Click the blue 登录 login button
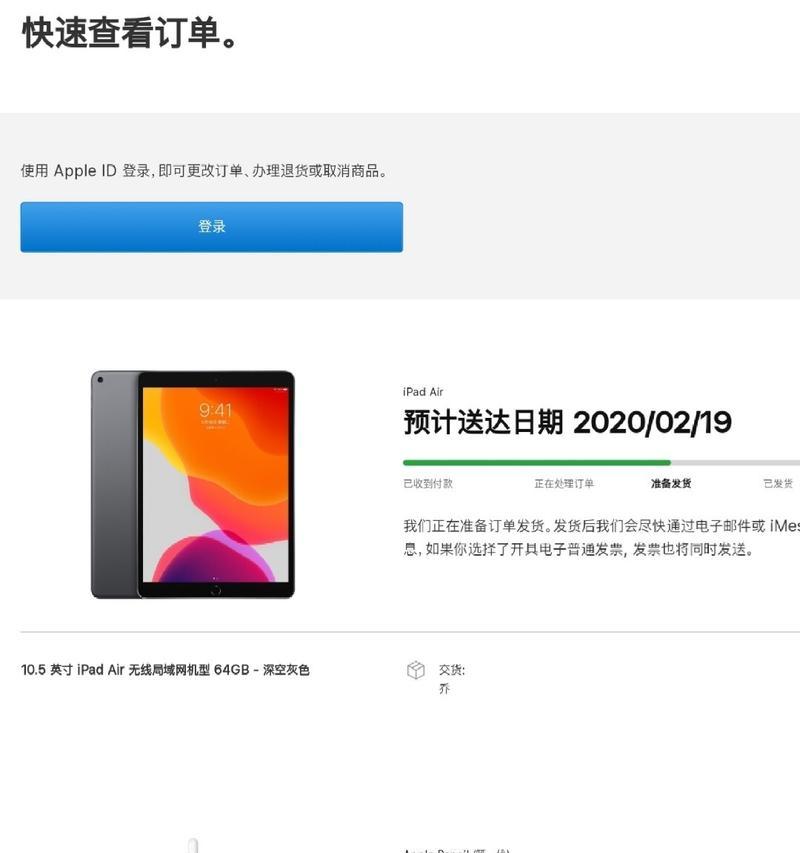This screenshot has width=800, height=853. (x=212, y=227)
